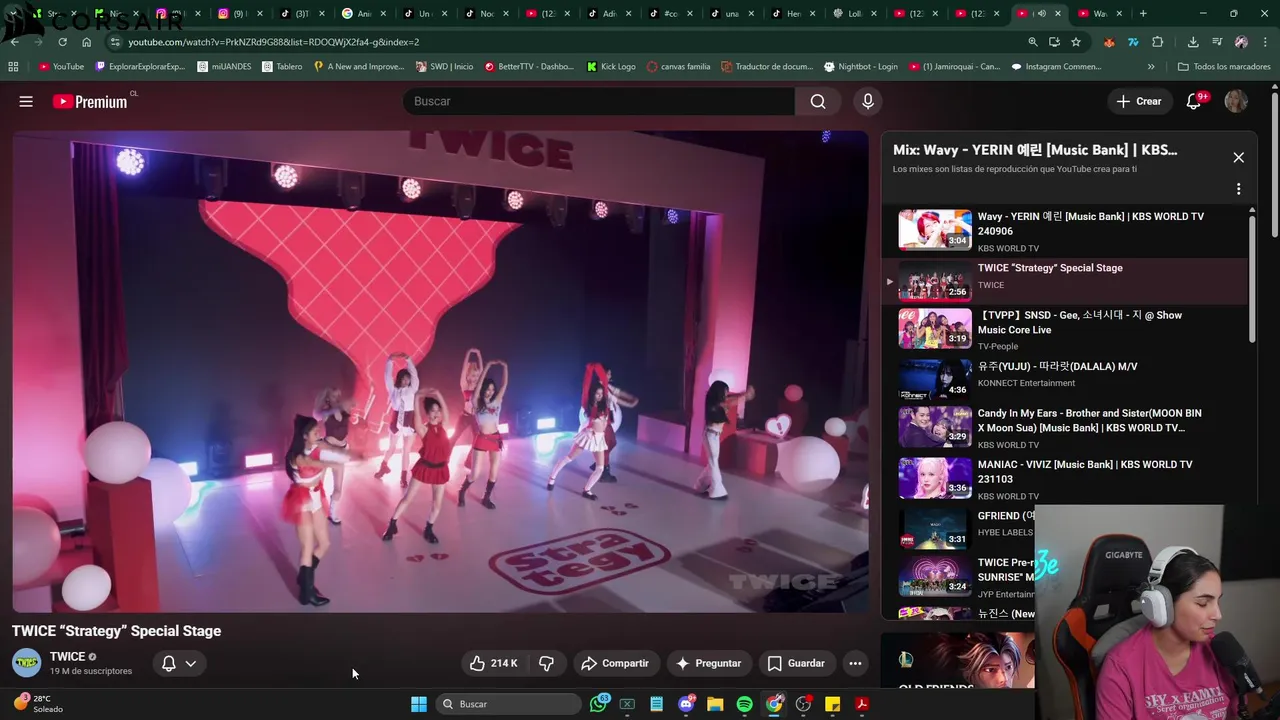This screenshot has width=1280, height=720.
Task: Open the YouTube hamburger guide menu
Action: coord(26,101)
